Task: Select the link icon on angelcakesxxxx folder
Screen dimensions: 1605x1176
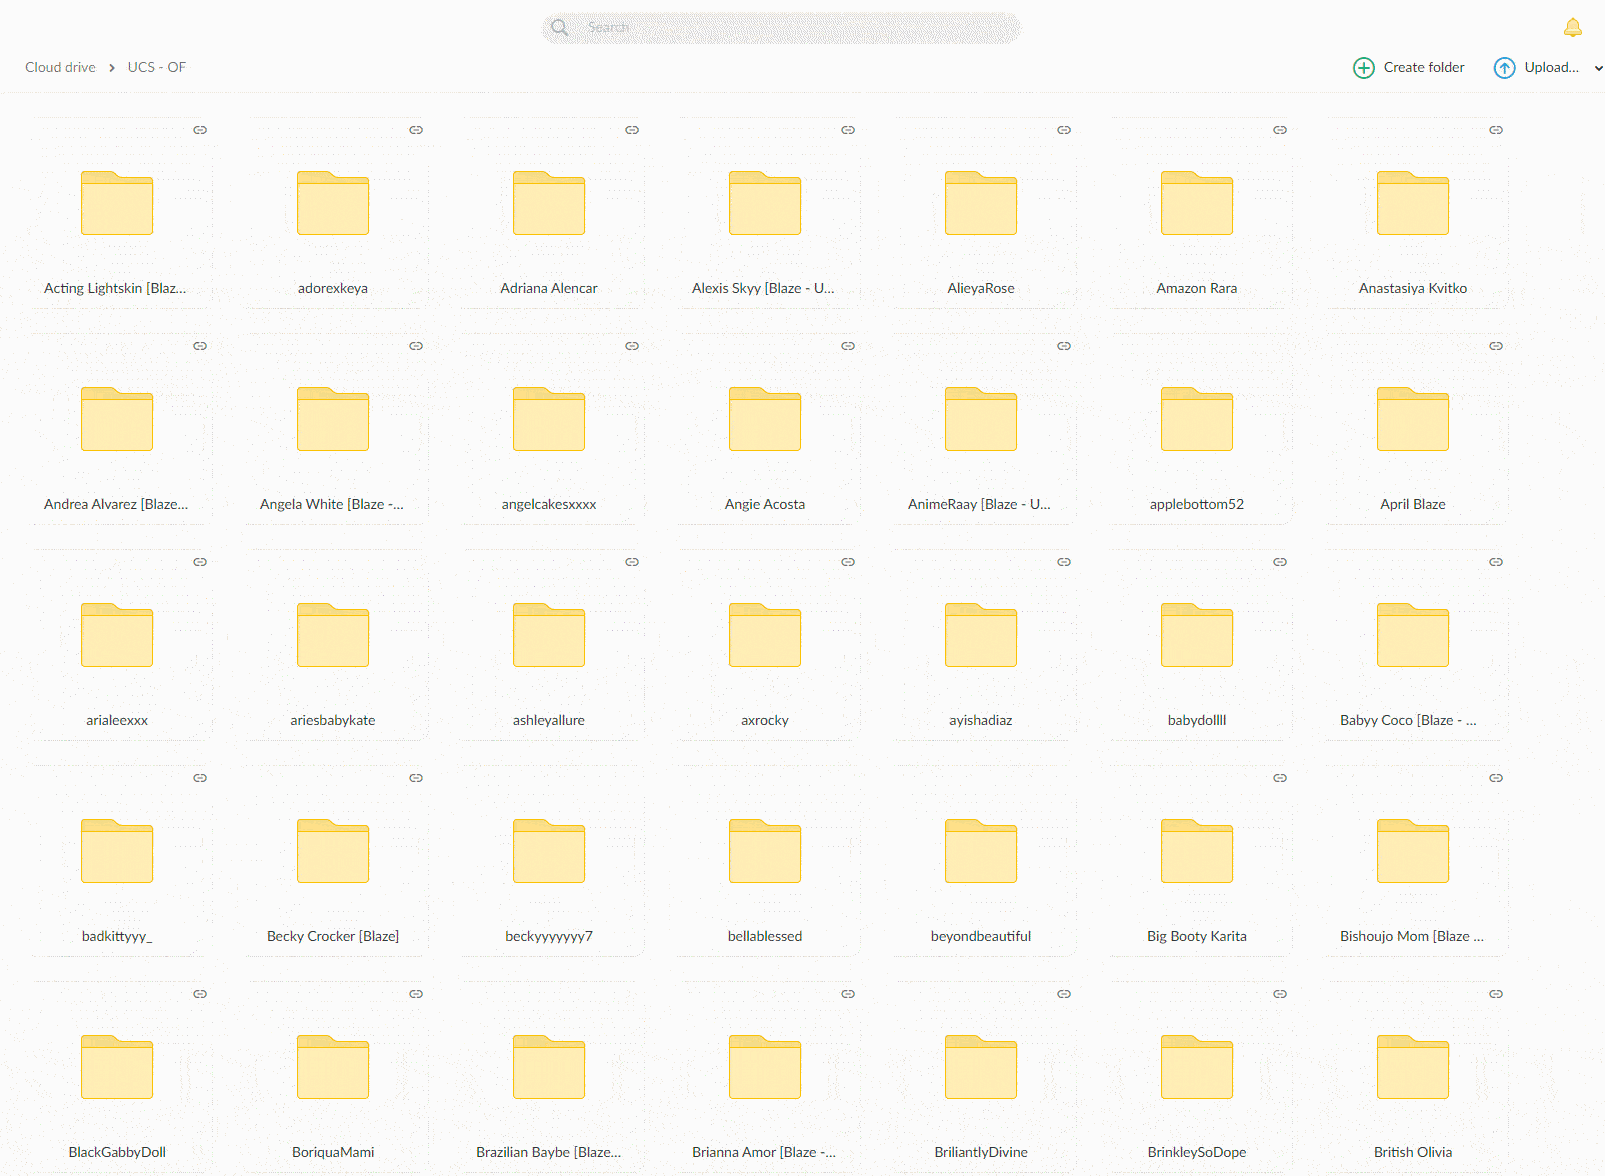Action: coord(632,346)
